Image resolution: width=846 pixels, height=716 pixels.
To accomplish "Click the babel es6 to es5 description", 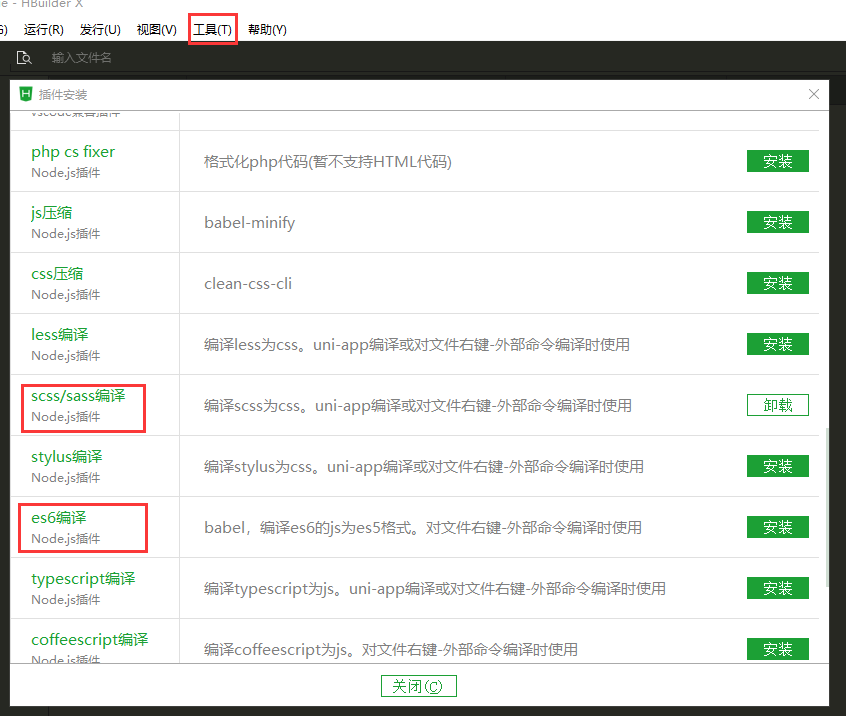I will click(422, 527).
